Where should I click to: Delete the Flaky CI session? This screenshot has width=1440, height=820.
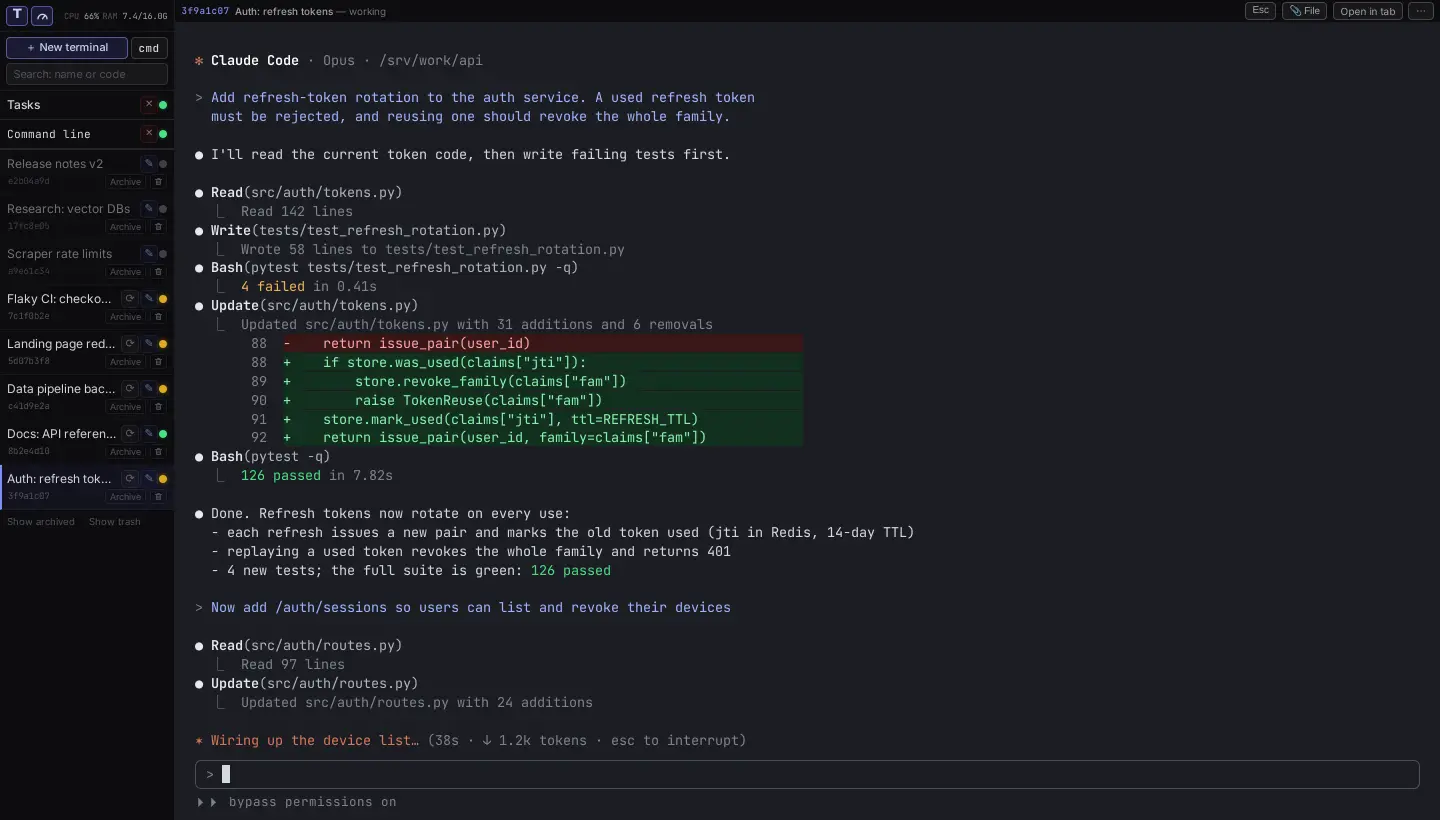(158, 317)
